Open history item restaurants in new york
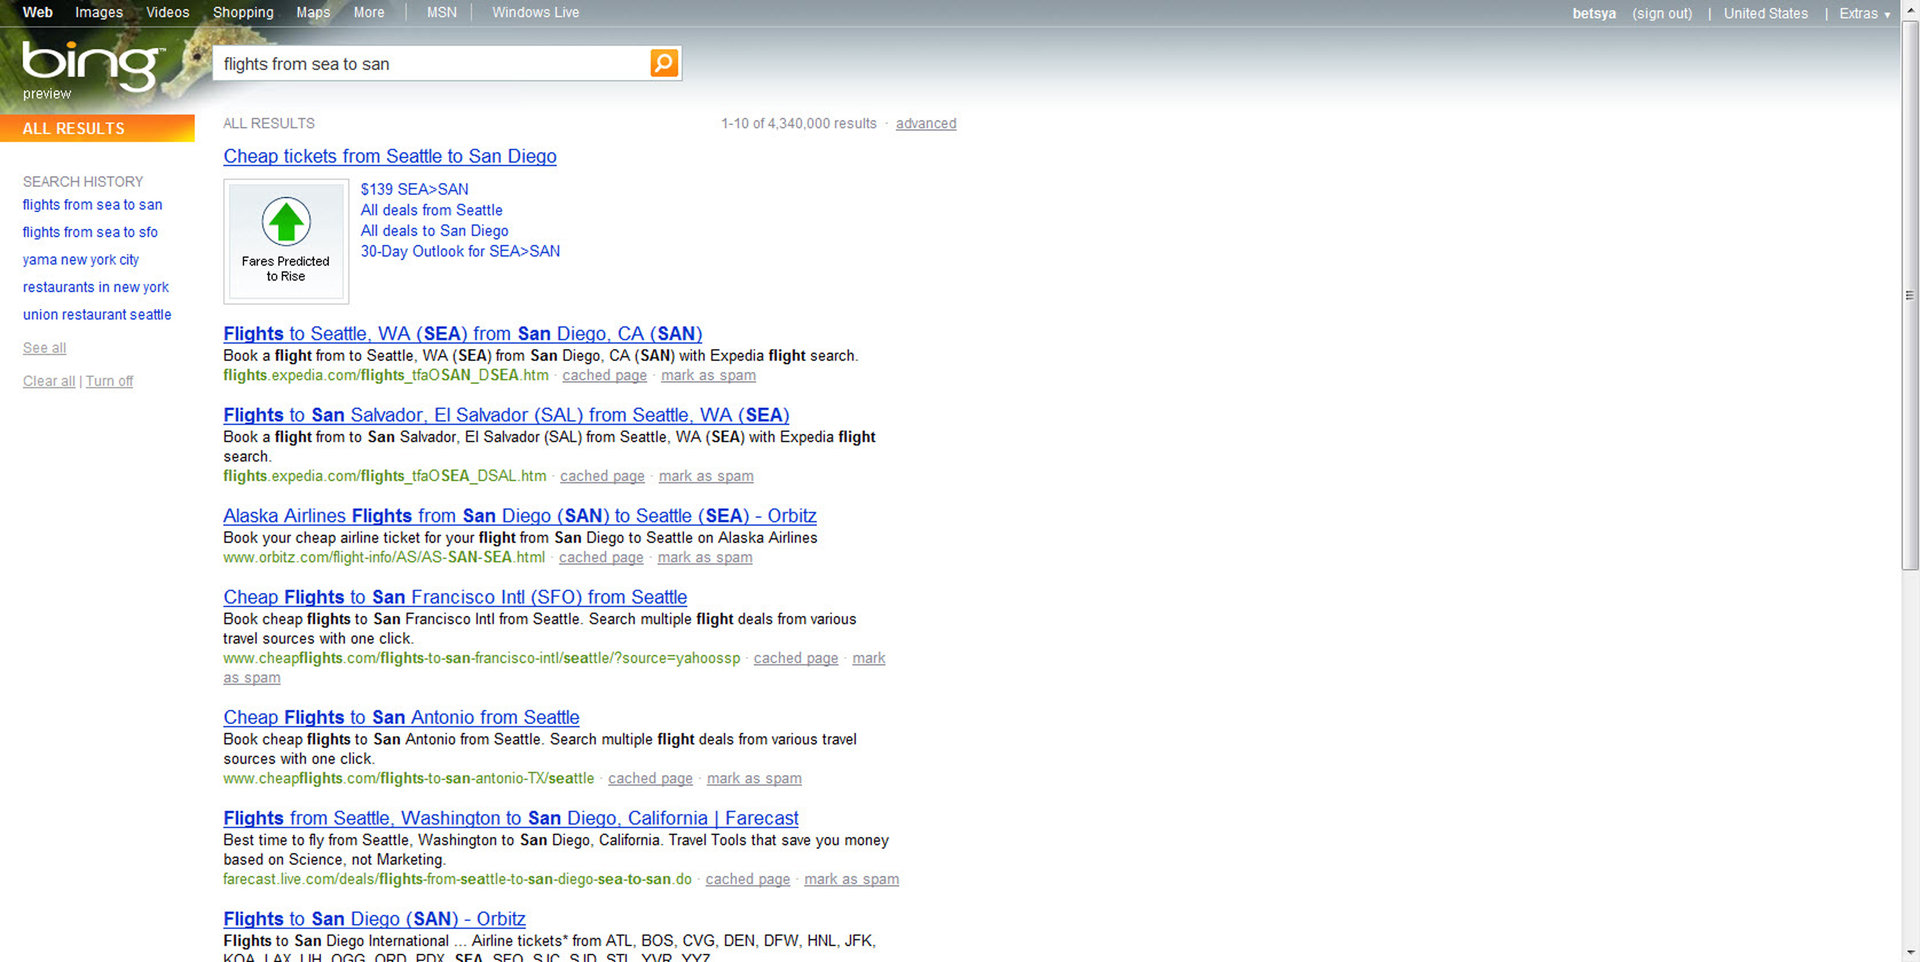This screenshot has height=962, width=1920. [96, 287]
